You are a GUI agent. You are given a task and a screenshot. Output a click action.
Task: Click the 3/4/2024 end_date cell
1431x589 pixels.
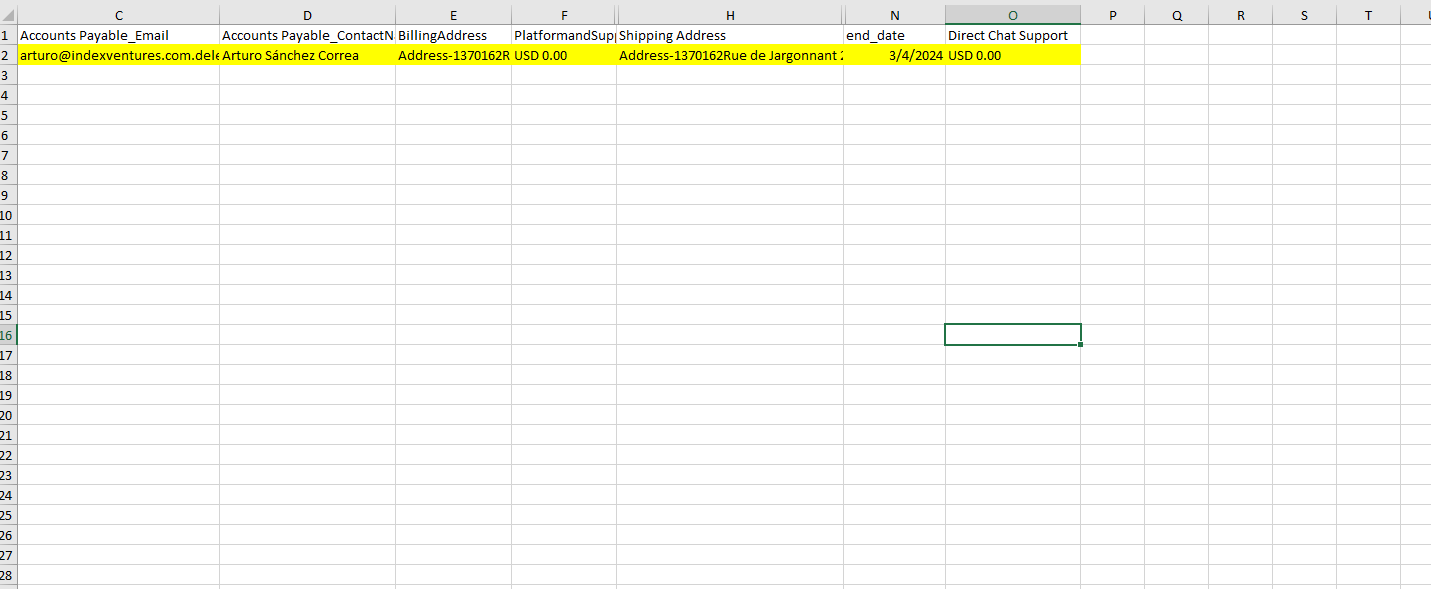click(x=895, y=55)
